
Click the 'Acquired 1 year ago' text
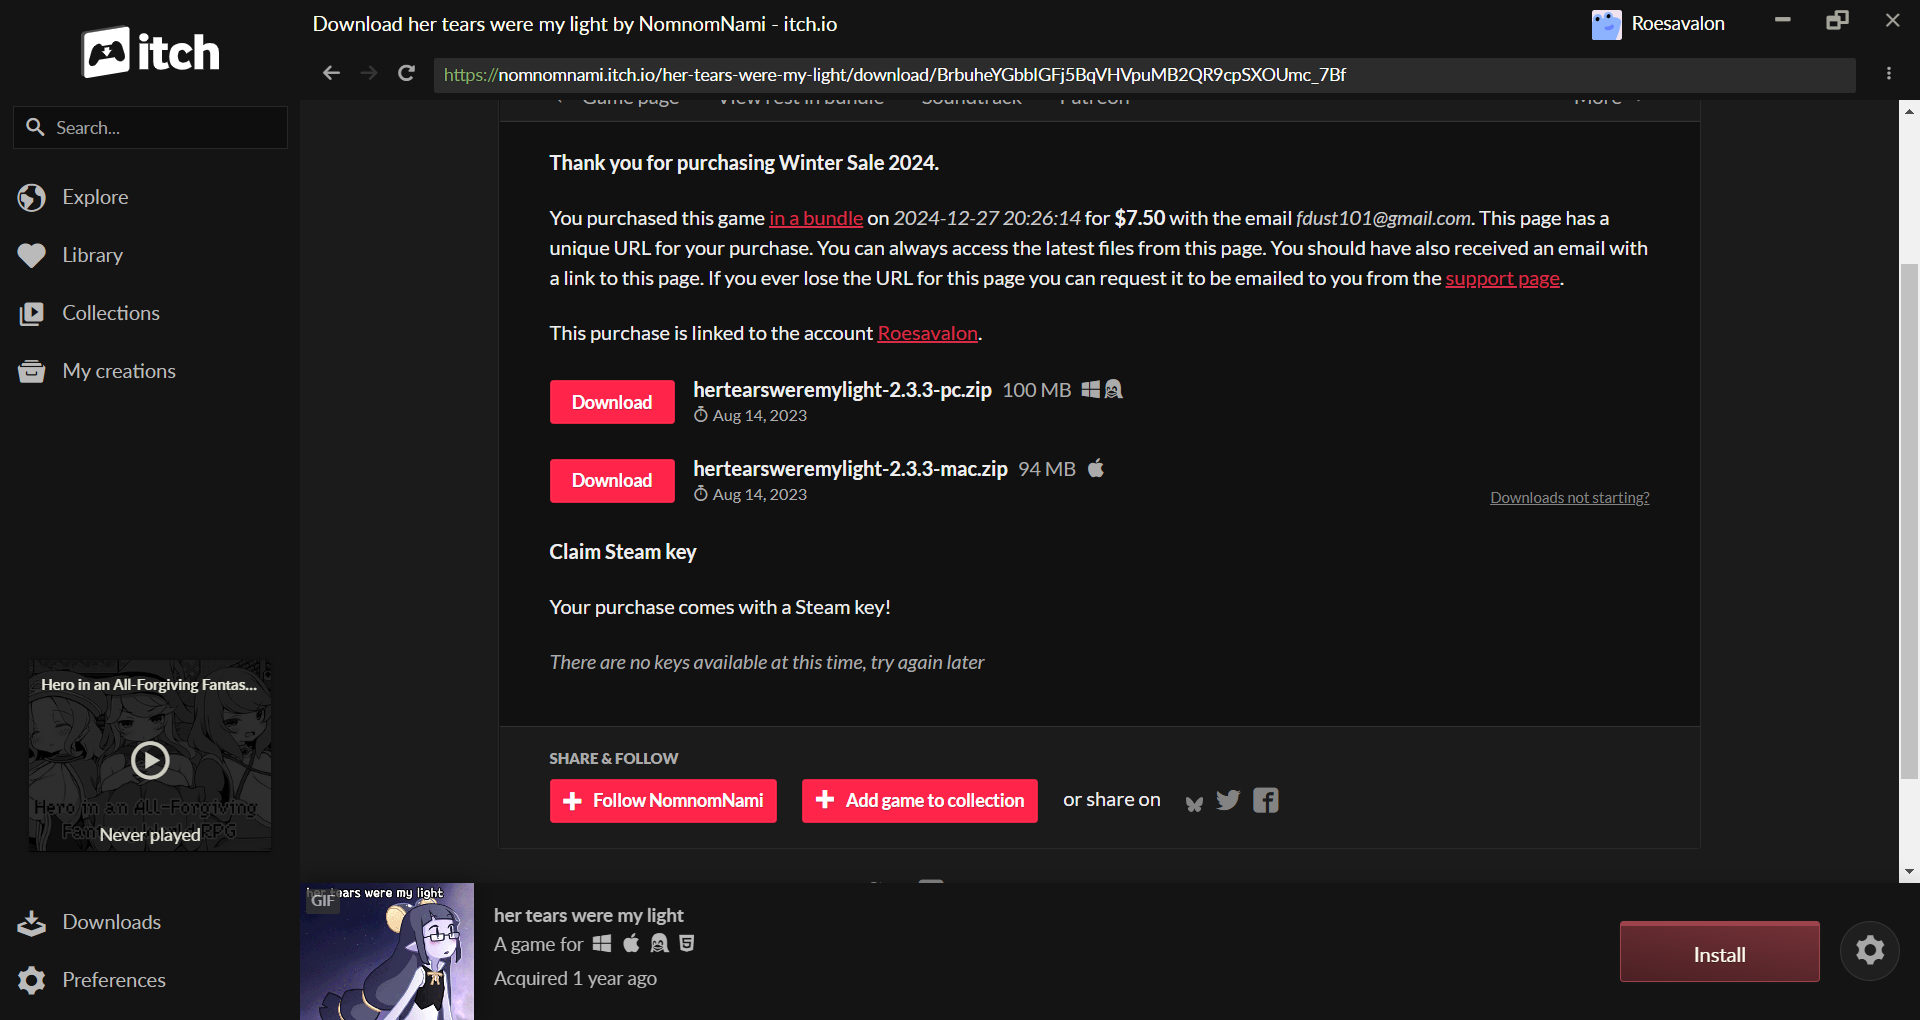[576, 978]
